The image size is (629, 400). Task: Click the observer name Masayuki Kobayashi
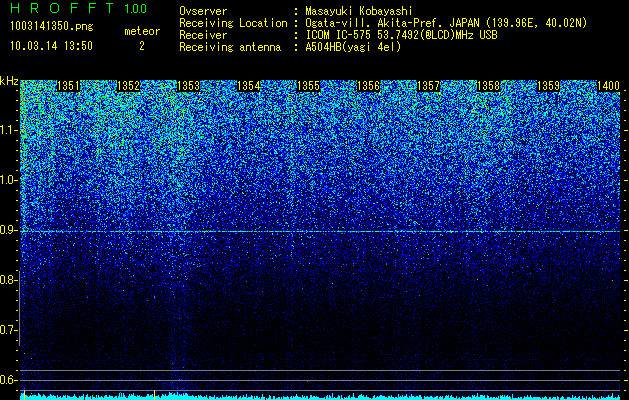coord(359,12)
